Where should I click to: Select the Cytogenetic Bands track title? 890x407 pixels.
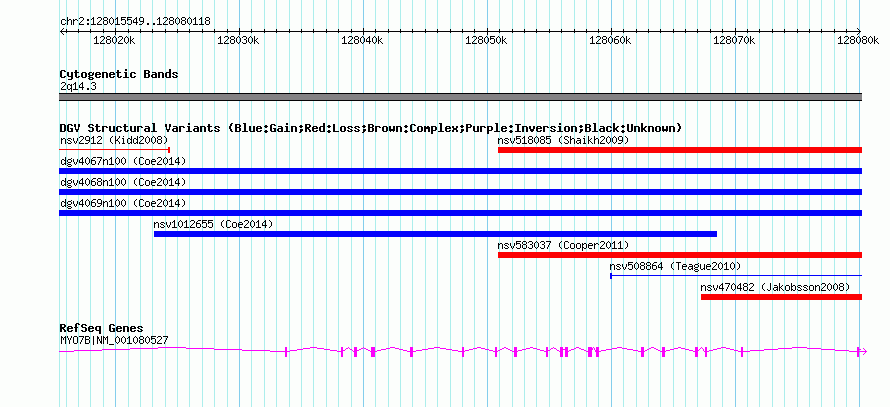coord(119,74)
